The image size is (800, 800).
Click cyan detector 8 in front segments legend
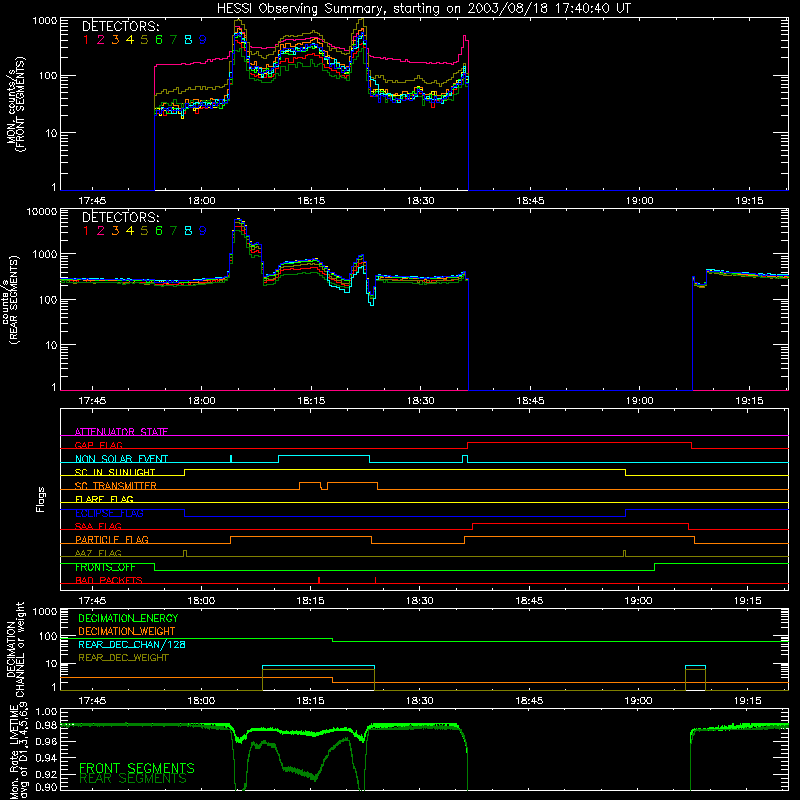(x=188, y=39)
